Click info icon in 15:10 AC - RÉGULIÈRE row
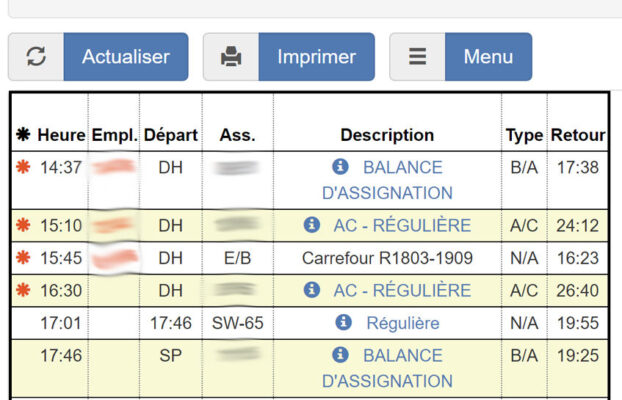The image size is (622, 400). pos(311,225)
